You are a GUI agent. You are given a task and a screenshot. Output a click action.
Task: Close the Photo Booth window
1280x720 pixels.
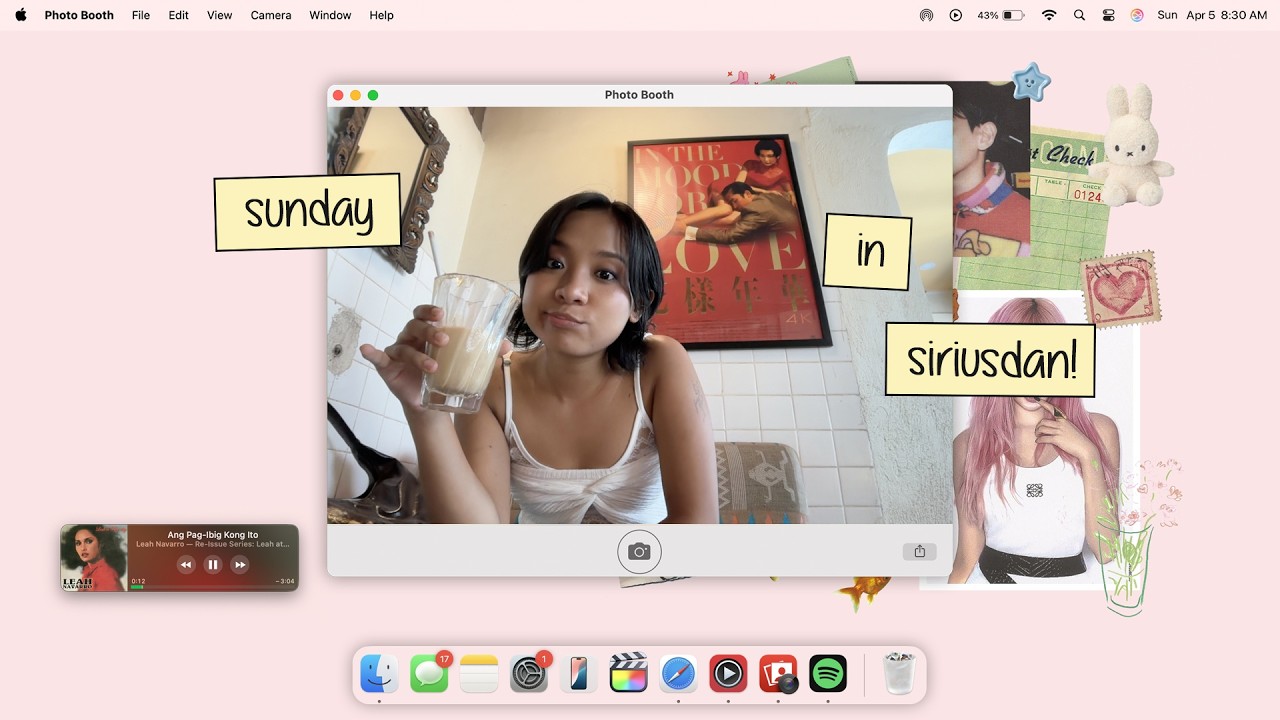(338, 95)
